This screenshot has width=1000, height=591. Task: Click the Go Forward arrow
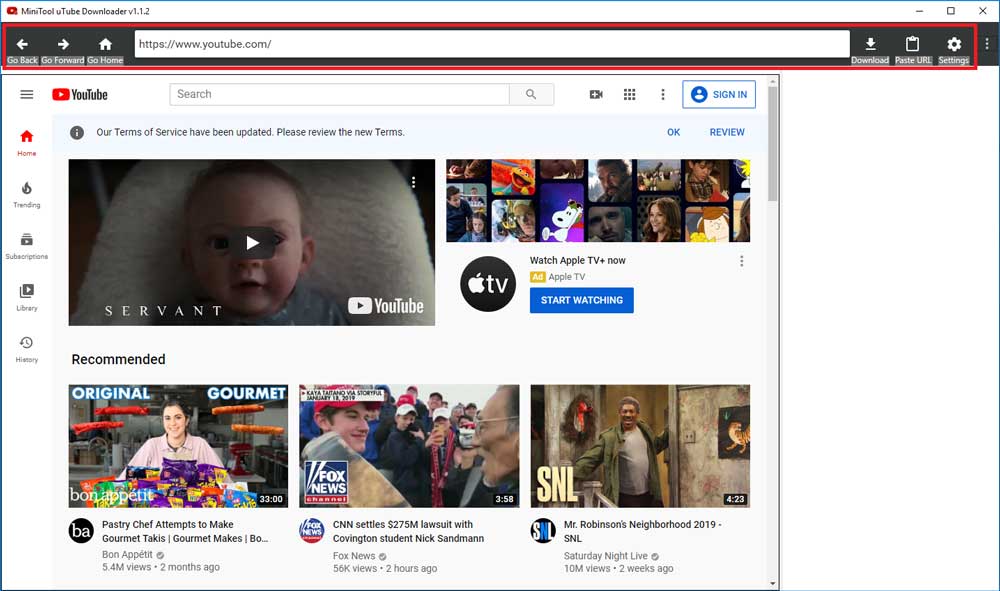pyautogui.click(x=63, y=44)
